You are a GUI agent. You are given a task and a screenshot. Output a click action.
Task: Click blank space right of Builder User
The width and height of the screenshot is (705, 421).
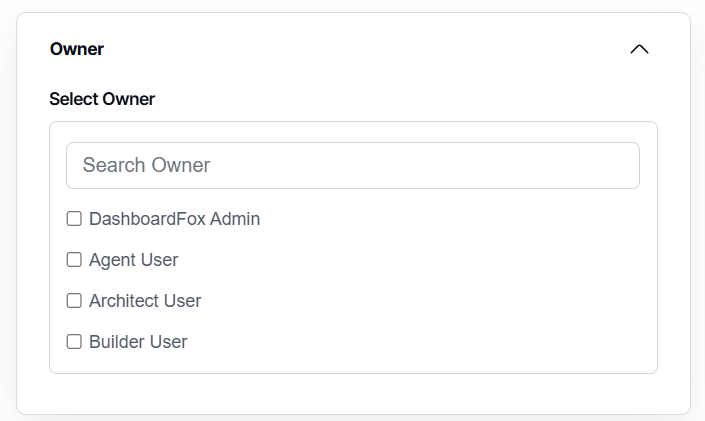420,341
